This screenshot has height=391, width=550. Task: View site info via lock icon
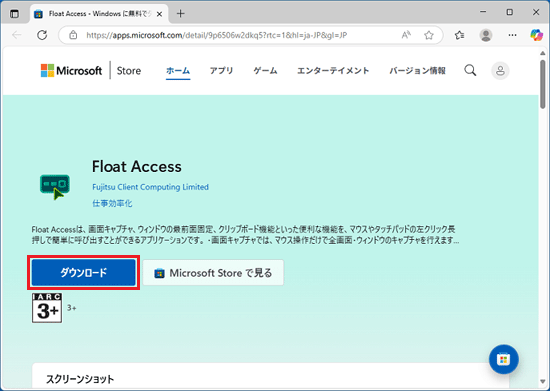coord(73,35)
